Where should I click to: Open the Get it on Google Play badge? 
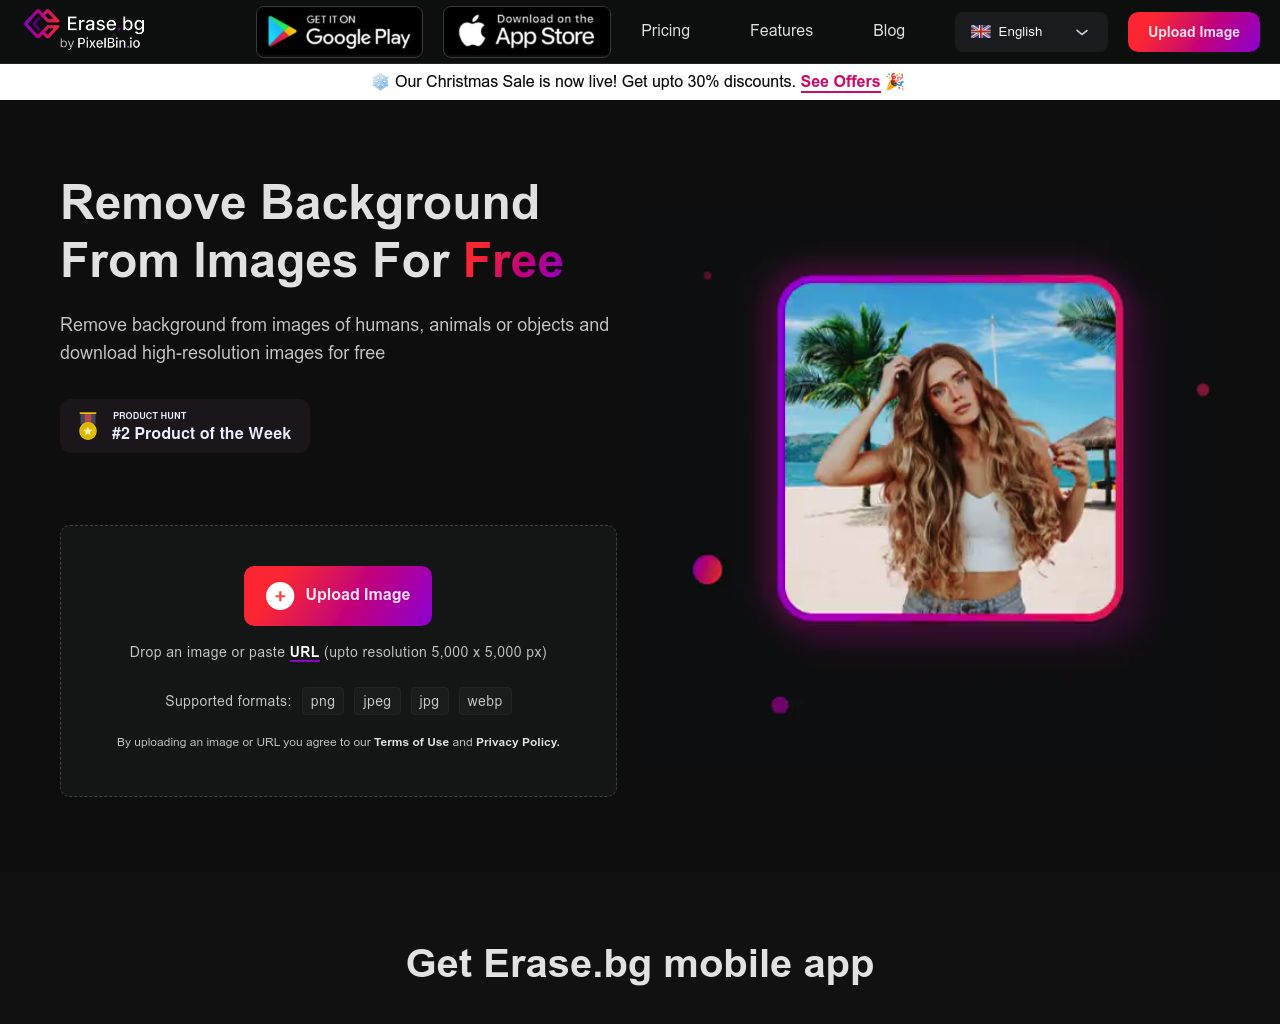339,32
